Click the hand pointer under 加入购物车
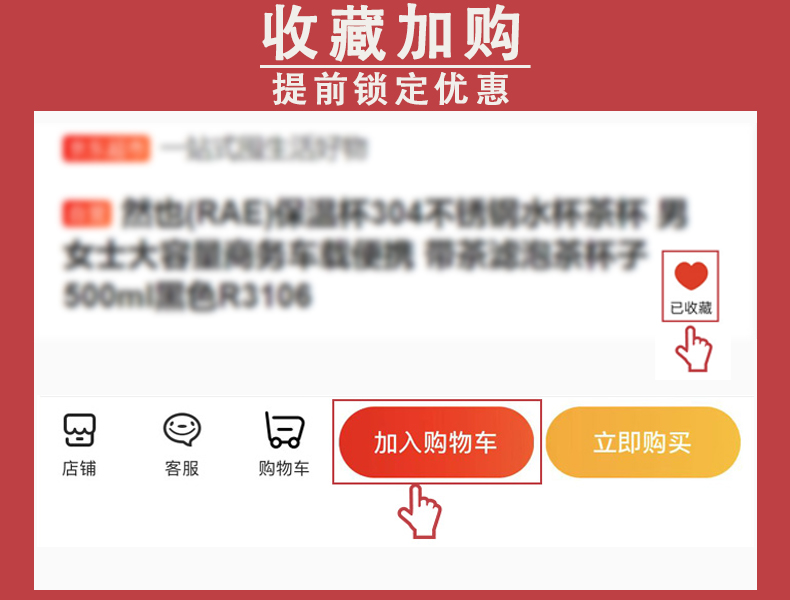 (420, 511)
